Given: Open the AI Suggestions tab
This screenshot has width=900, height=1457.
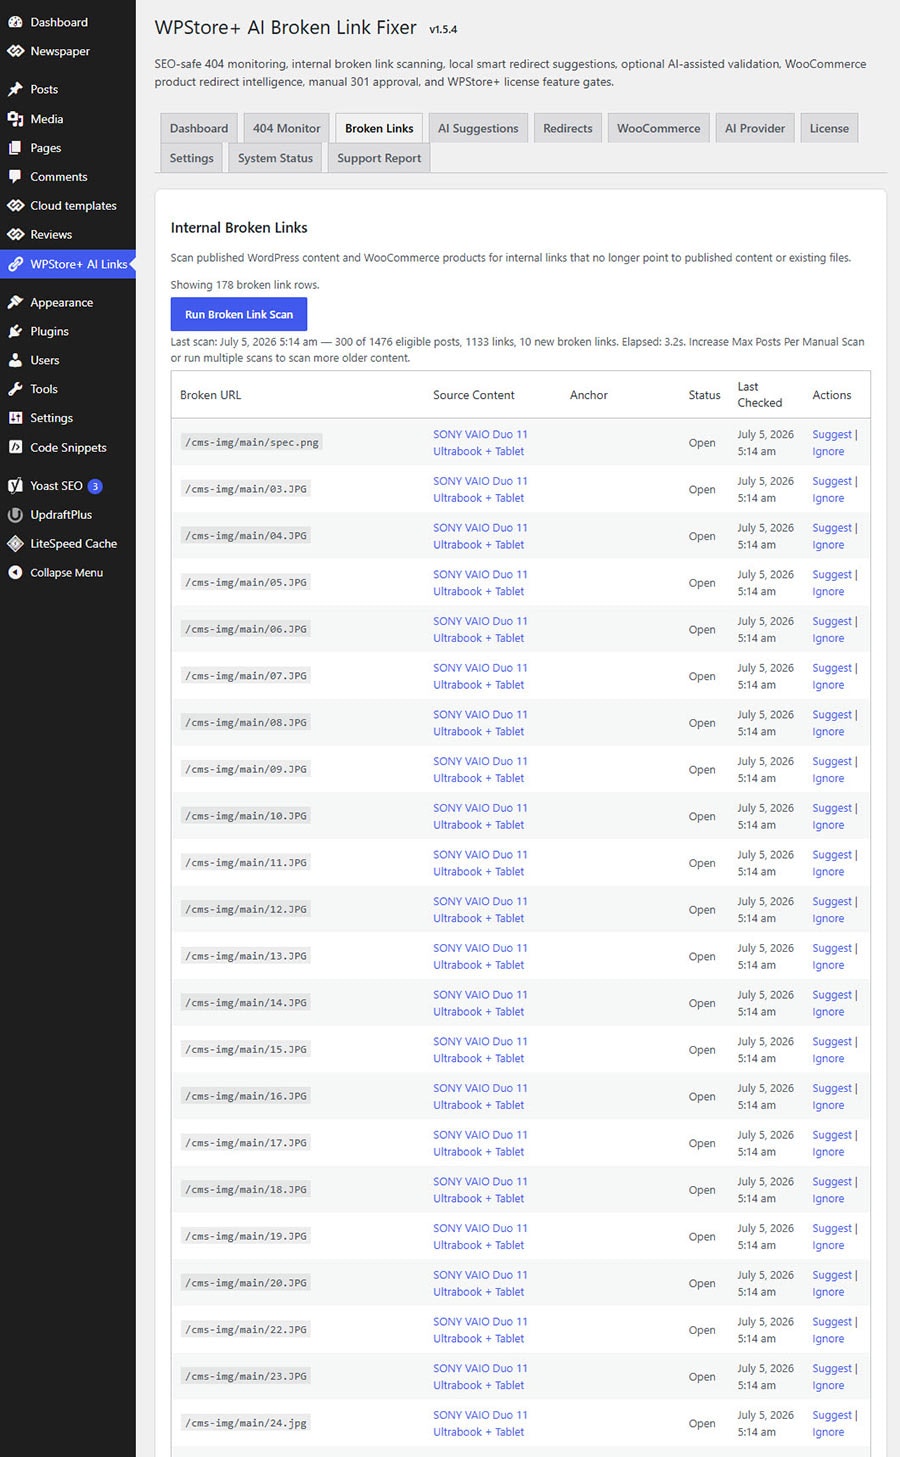Looking at the screenshot, I should point(478,128).
